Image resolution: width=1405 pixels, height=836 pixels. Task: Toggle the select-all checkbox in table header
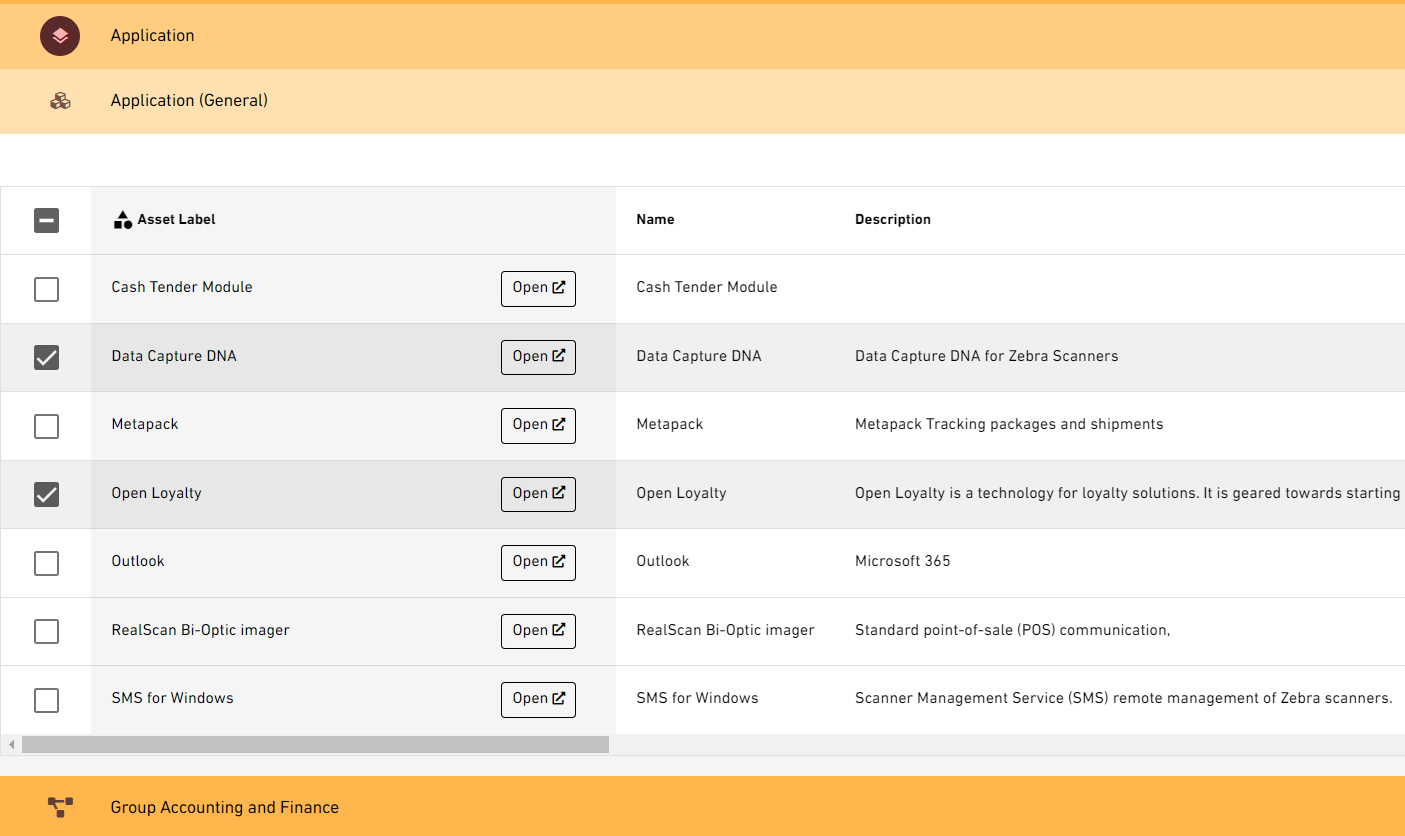(46, 220)
